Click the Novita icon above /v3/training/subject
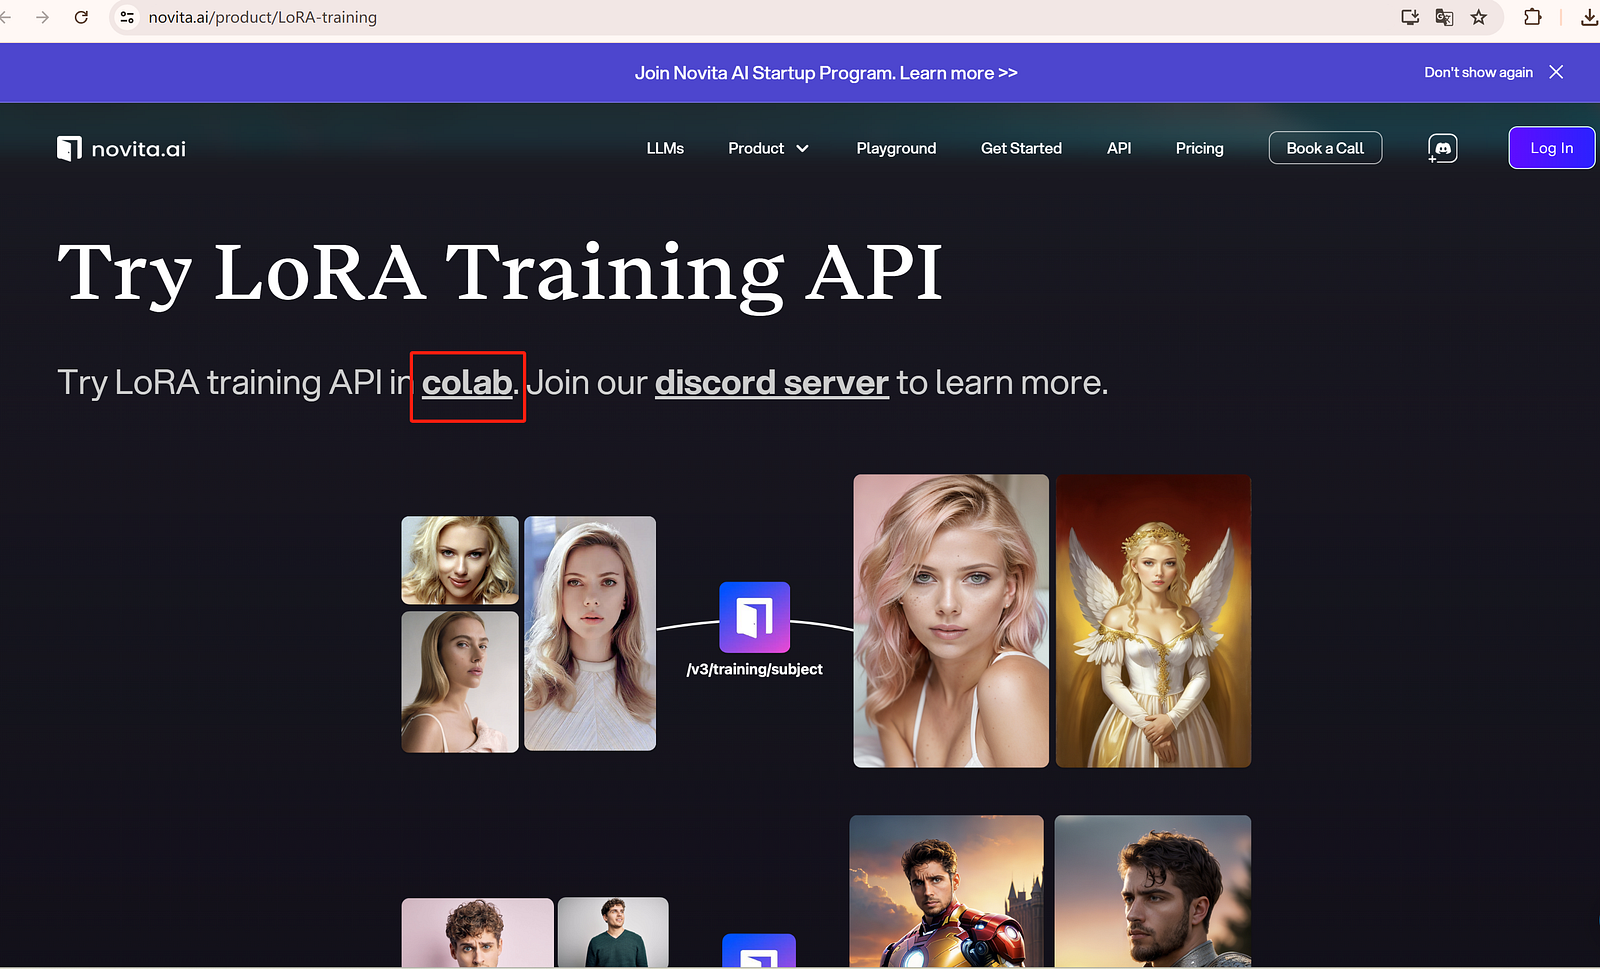1600x969 pixels. click(755, 617)
